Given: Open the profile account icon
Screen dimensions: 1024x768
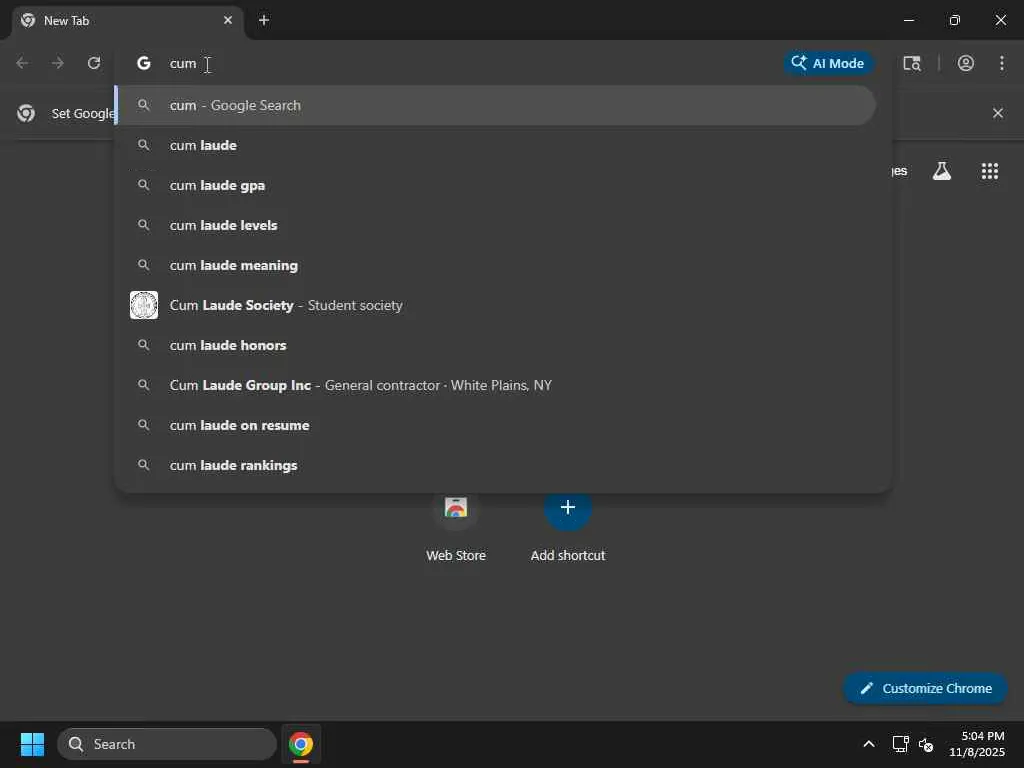Looking at the screenshot, I should point(965,63).
